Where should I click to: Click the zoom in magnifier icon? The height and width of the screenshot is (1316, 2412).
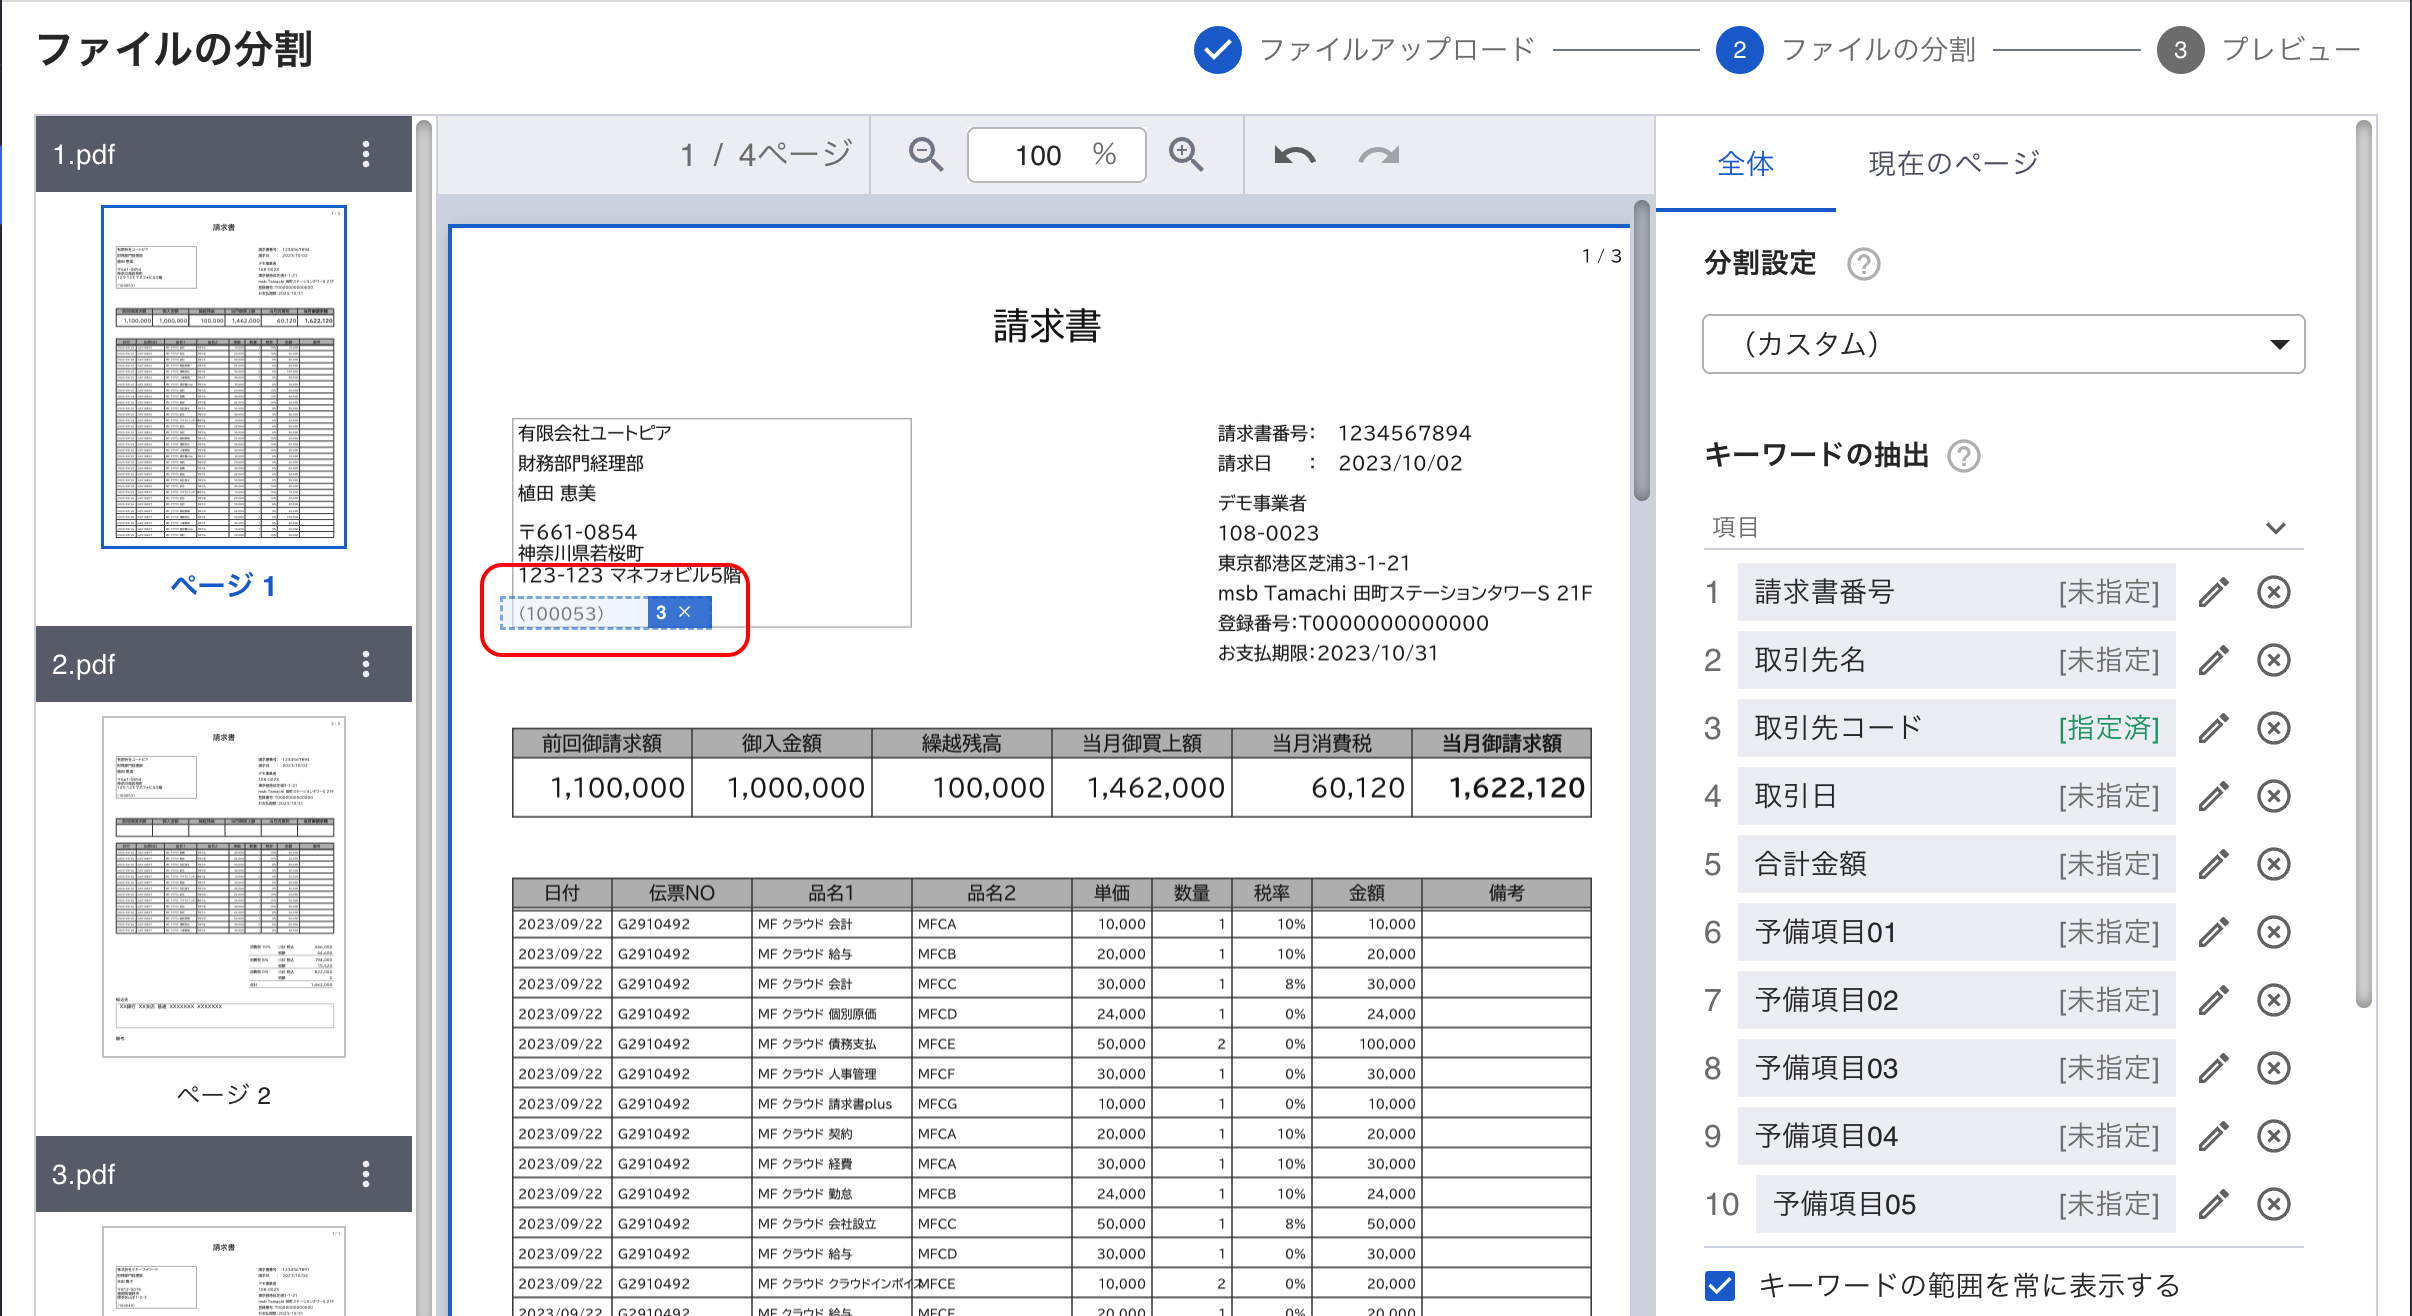(1186, 155)
